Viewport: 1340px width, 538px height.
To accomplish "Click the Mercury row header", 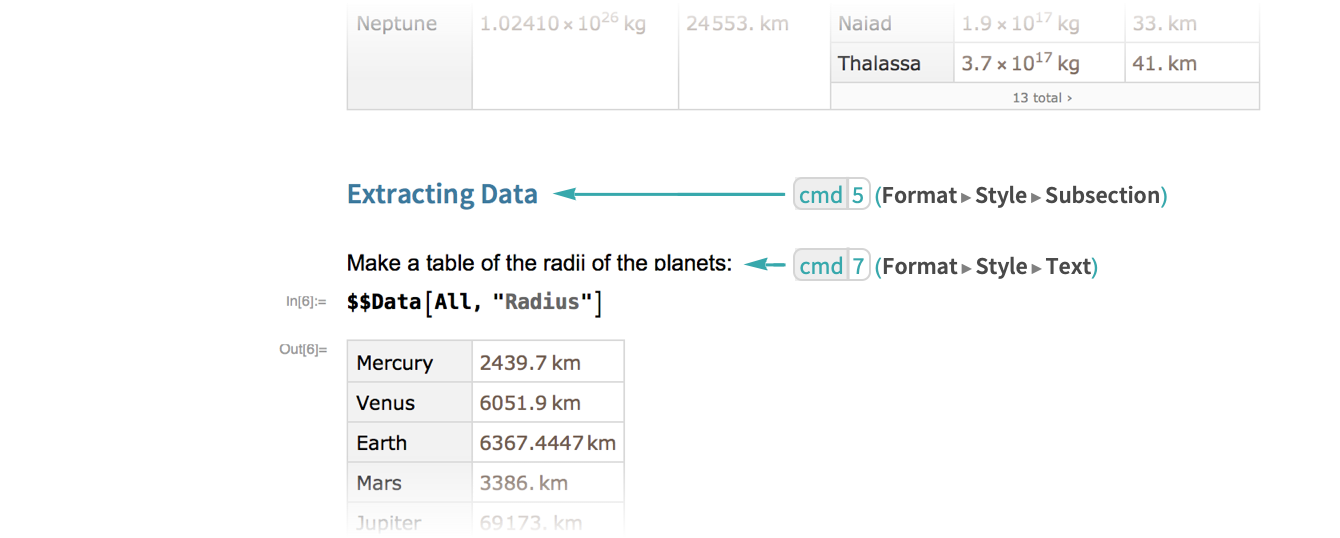I will point(395,363).
